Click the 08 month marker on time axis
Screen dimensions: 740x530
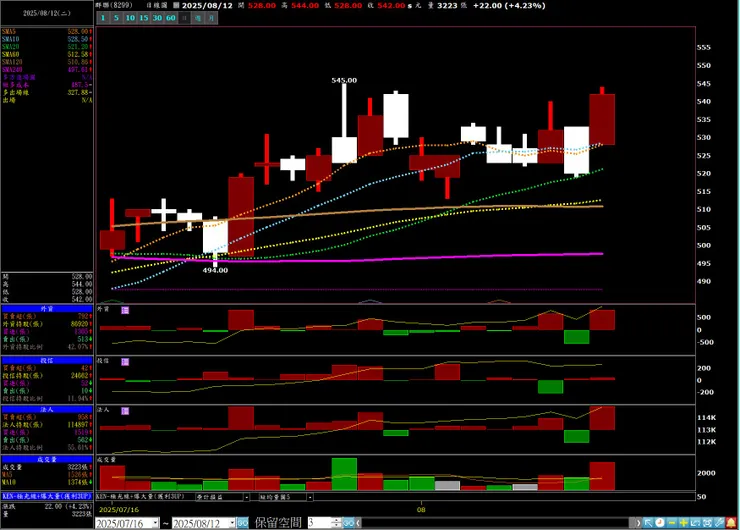click(421, 510)
